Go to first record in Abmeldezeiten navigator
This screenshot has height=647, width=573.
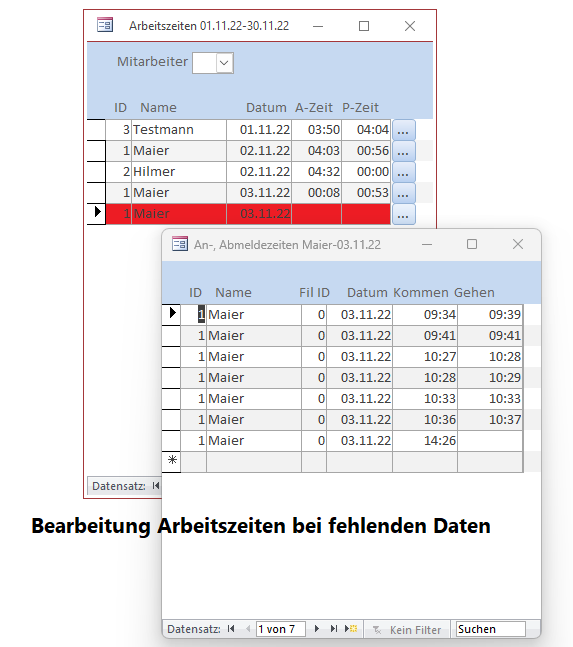pyautogui.click(x=231, y=629)
